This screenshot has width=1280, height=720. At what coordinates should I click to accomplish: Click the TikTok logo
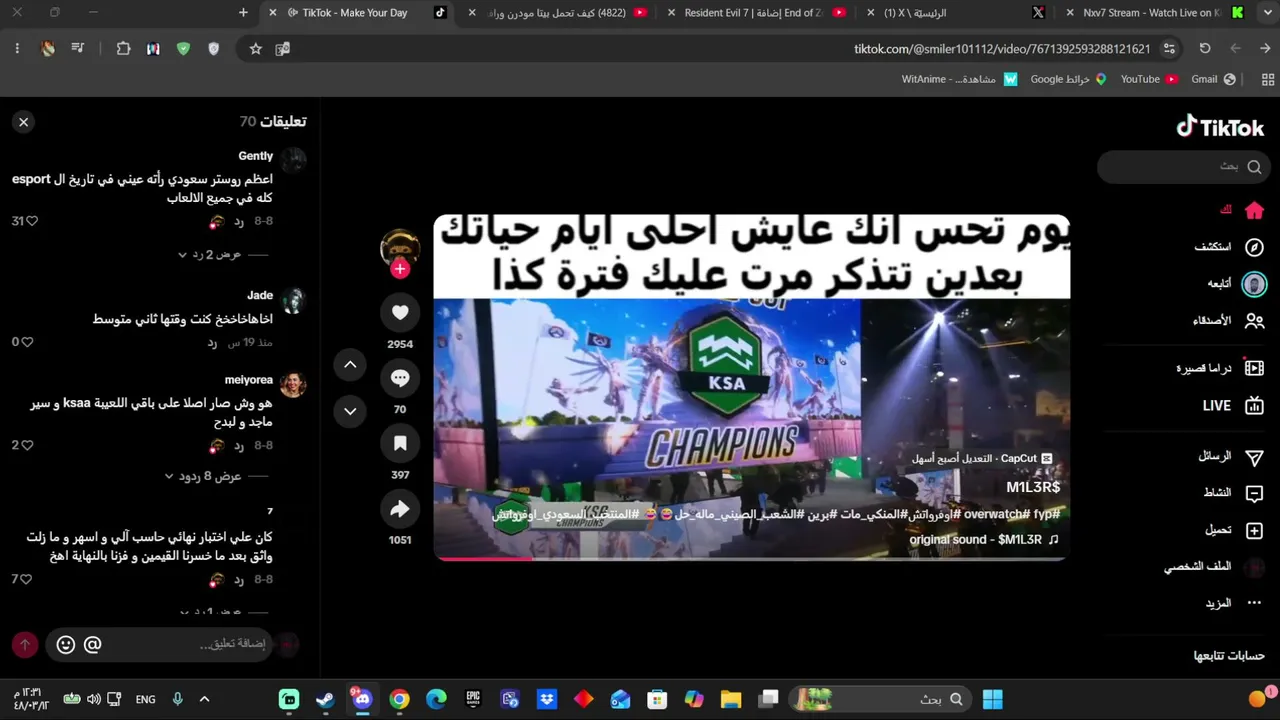tap(1220, 127)
